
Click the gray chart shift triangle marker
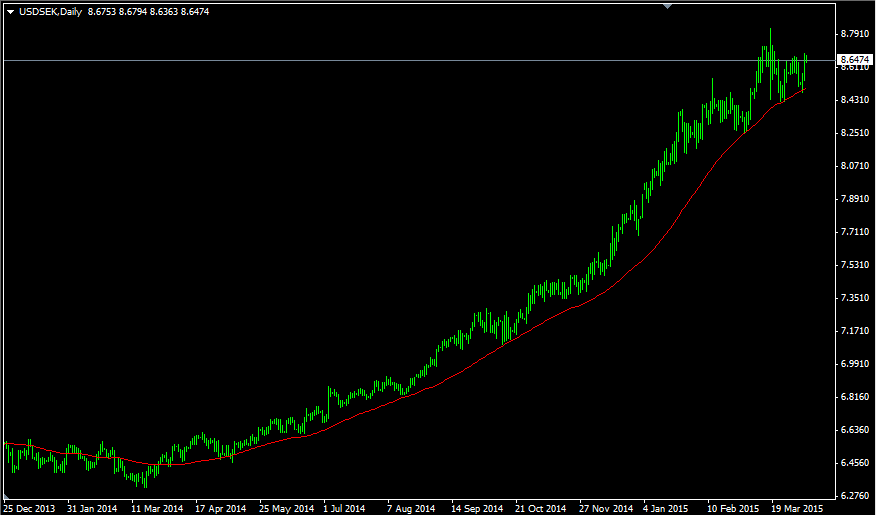(667, 6)
